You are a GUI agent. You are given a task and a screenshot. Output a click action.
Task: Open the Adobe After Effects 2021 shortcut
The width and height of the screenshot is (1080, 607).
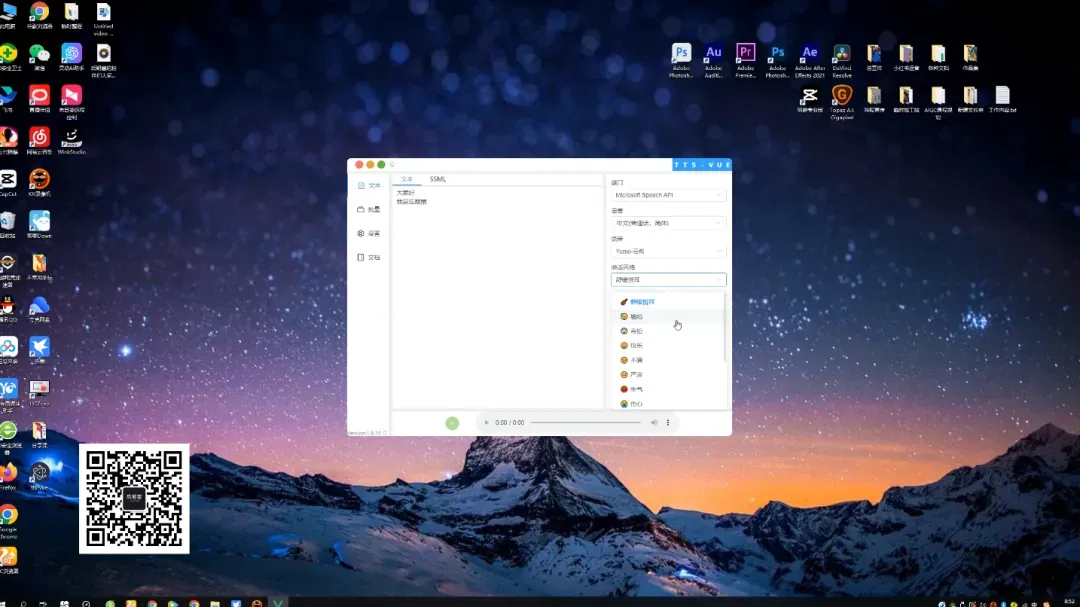coord(809,61)
